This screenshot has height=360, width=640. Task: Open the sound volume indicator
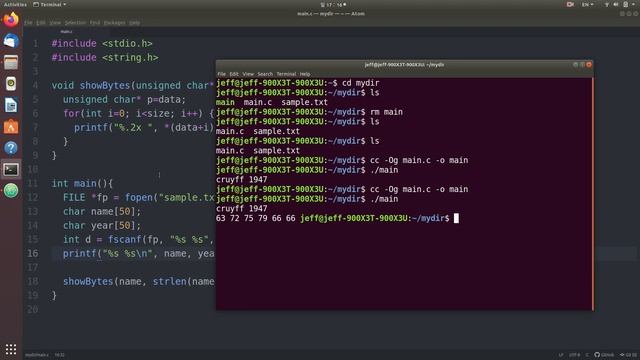(x=616, y=4)
